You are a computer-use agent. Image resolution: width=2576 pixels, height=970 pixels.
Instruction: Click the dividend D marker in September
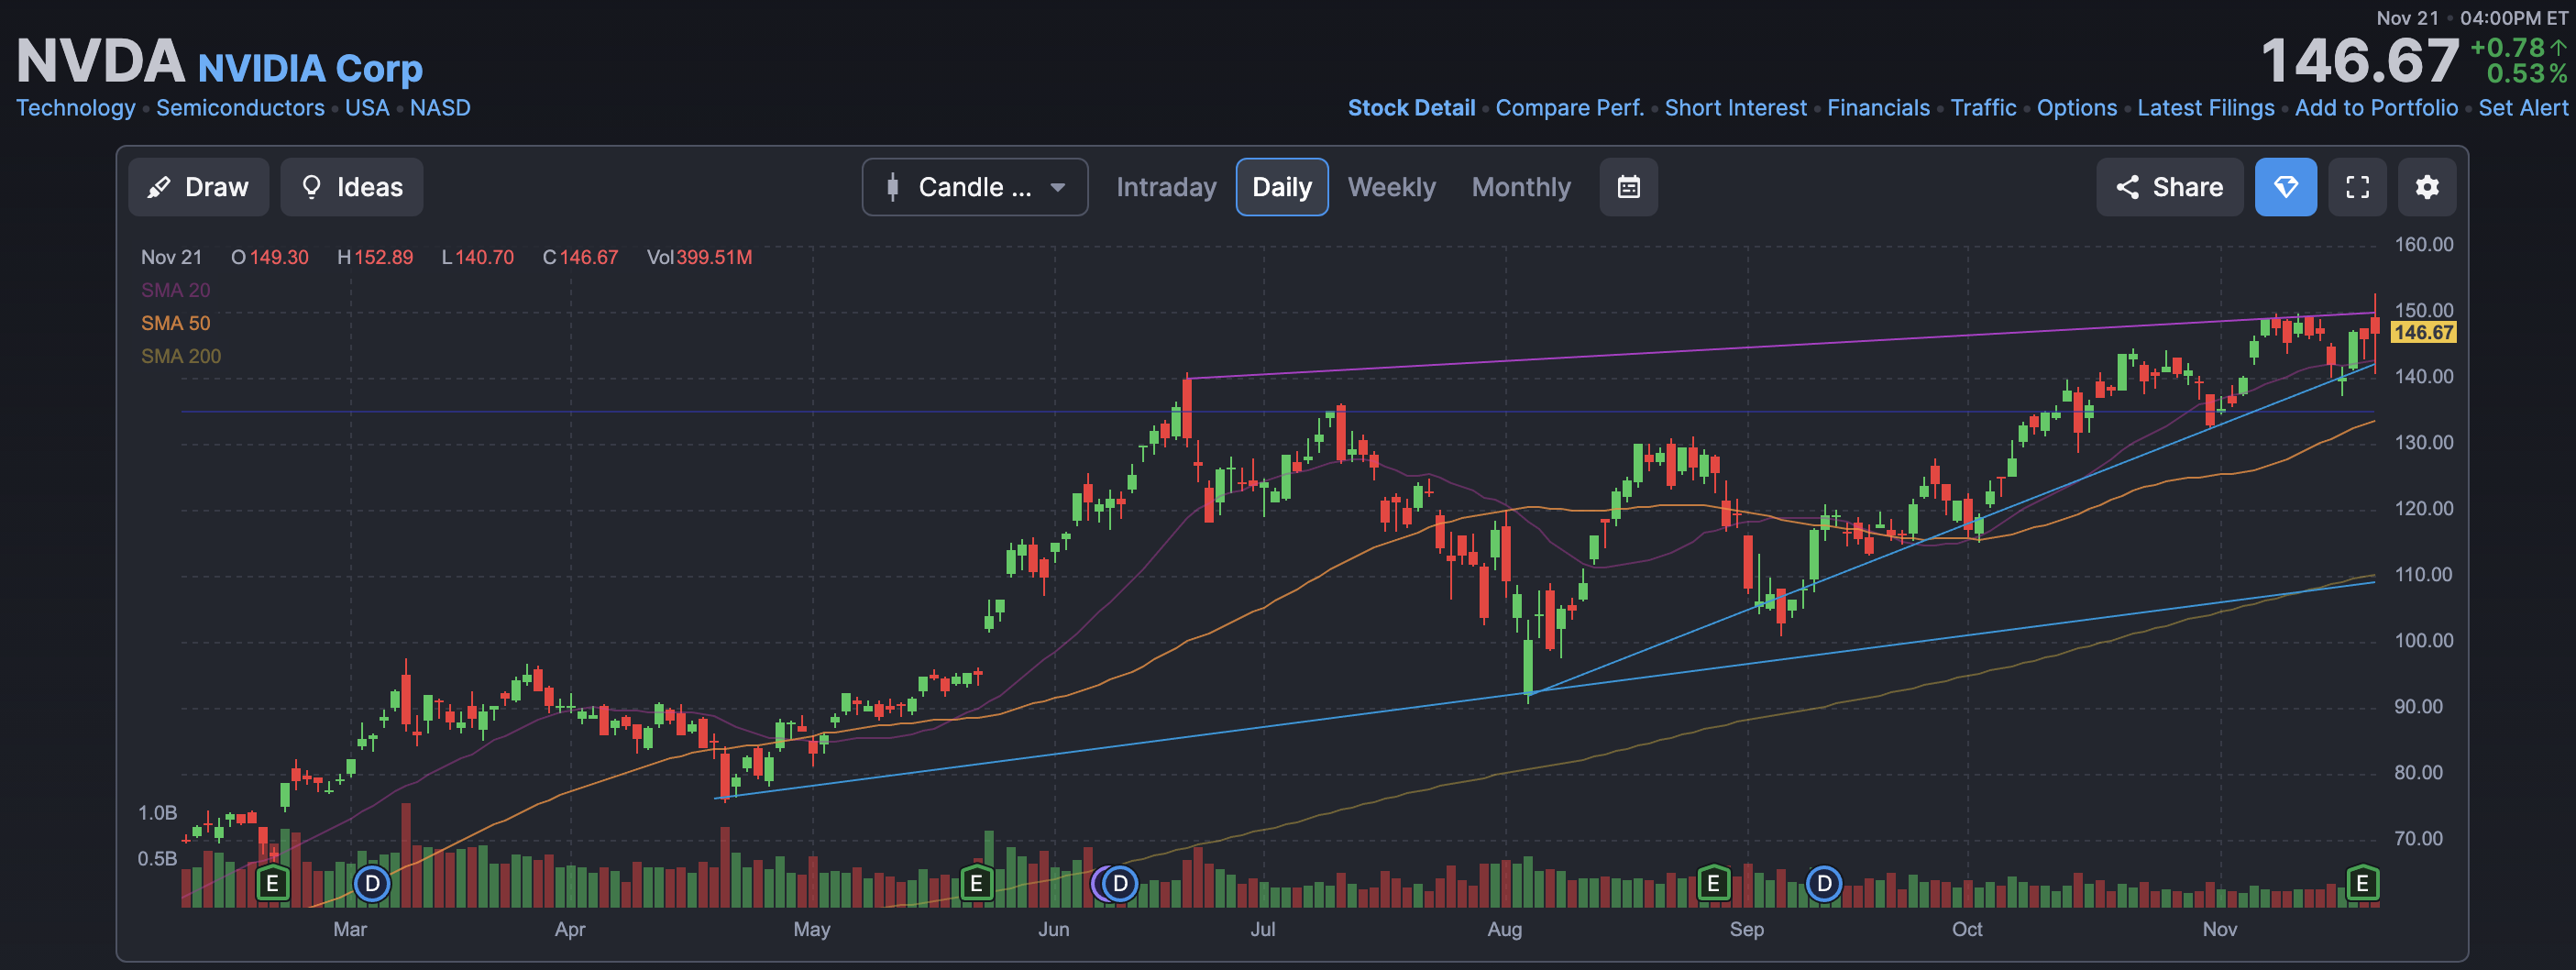(1824, 884)
